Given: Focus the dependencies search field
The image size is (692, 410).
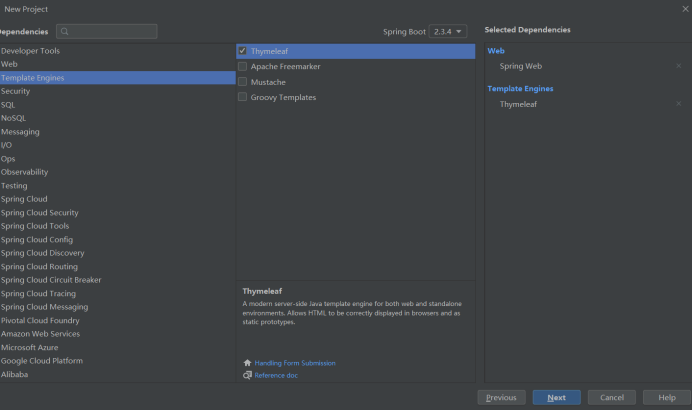Looking at the screenshot, I should pos(110,32).
